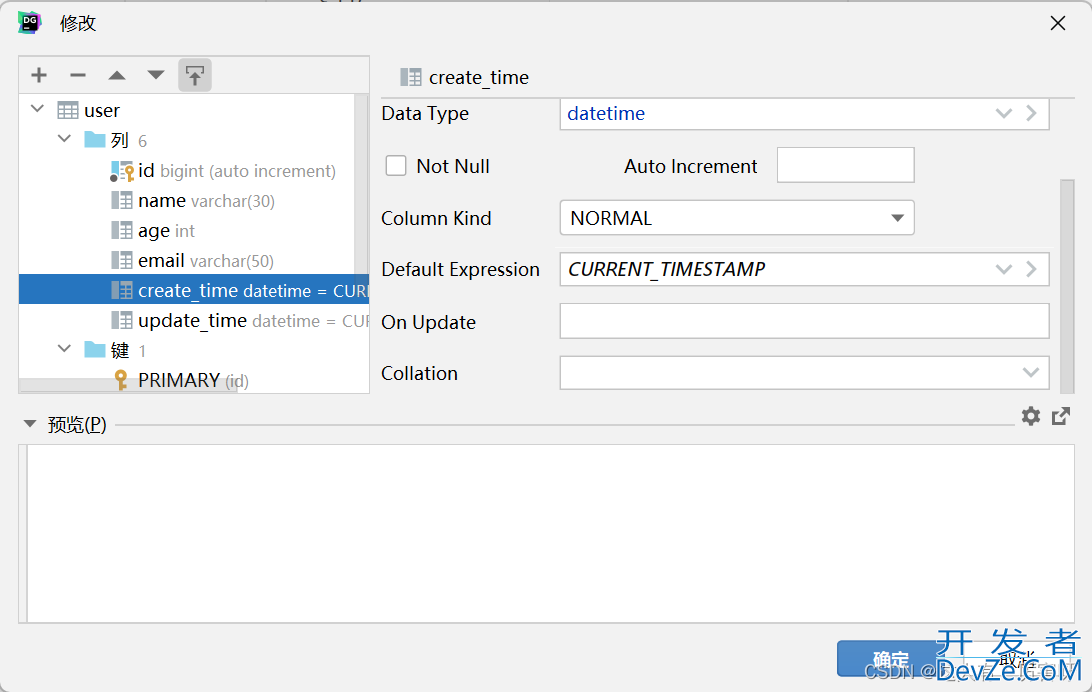Open the Collation dropdown chevron
This screenshot has height=692, width=1092.
(1031, 372)
